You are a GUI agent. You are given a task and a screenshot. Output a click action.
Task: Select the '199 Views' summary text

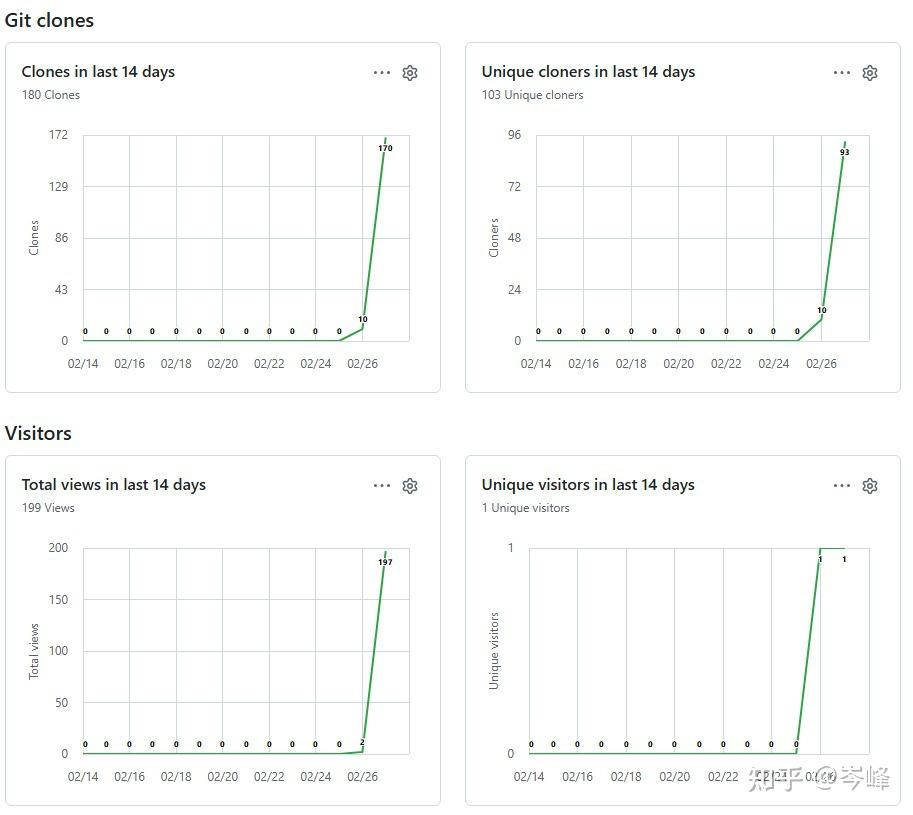click(x=48, y=508)
